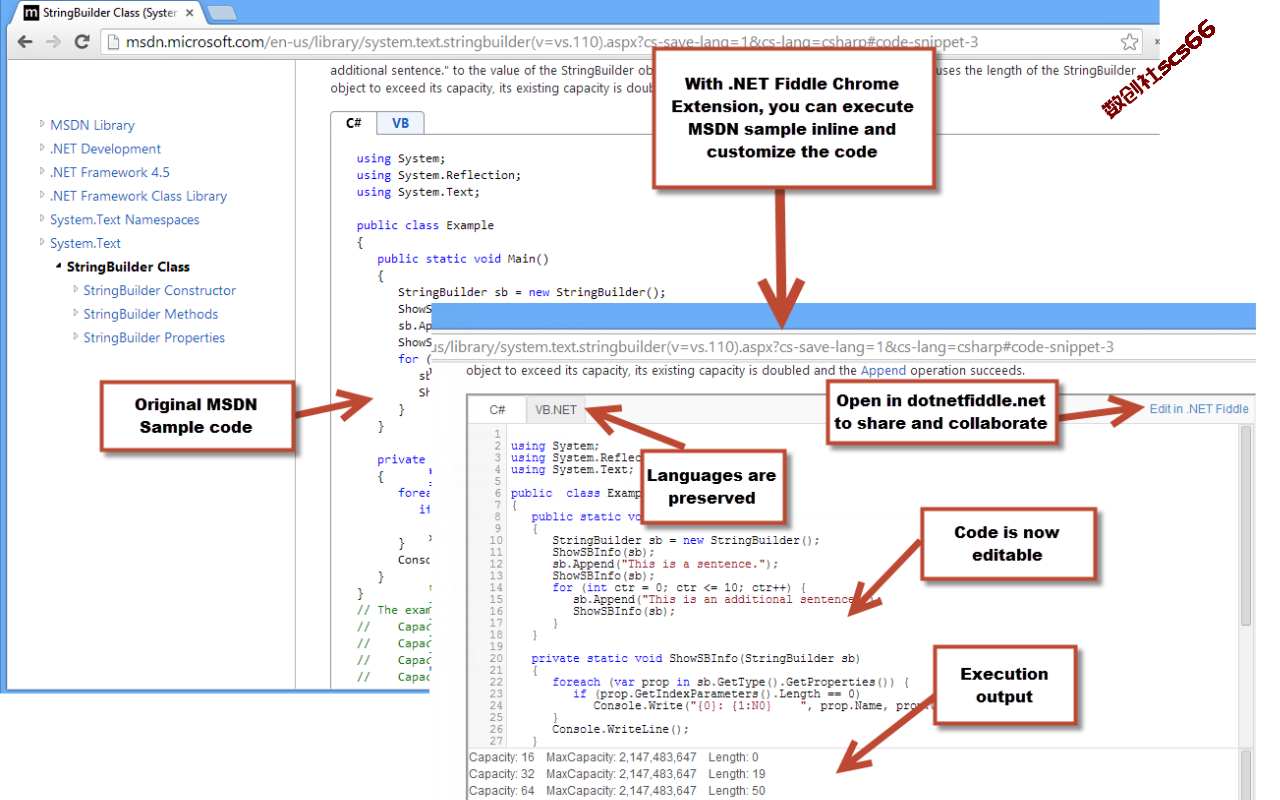Go back using the browser back arrow

point(25,42)
